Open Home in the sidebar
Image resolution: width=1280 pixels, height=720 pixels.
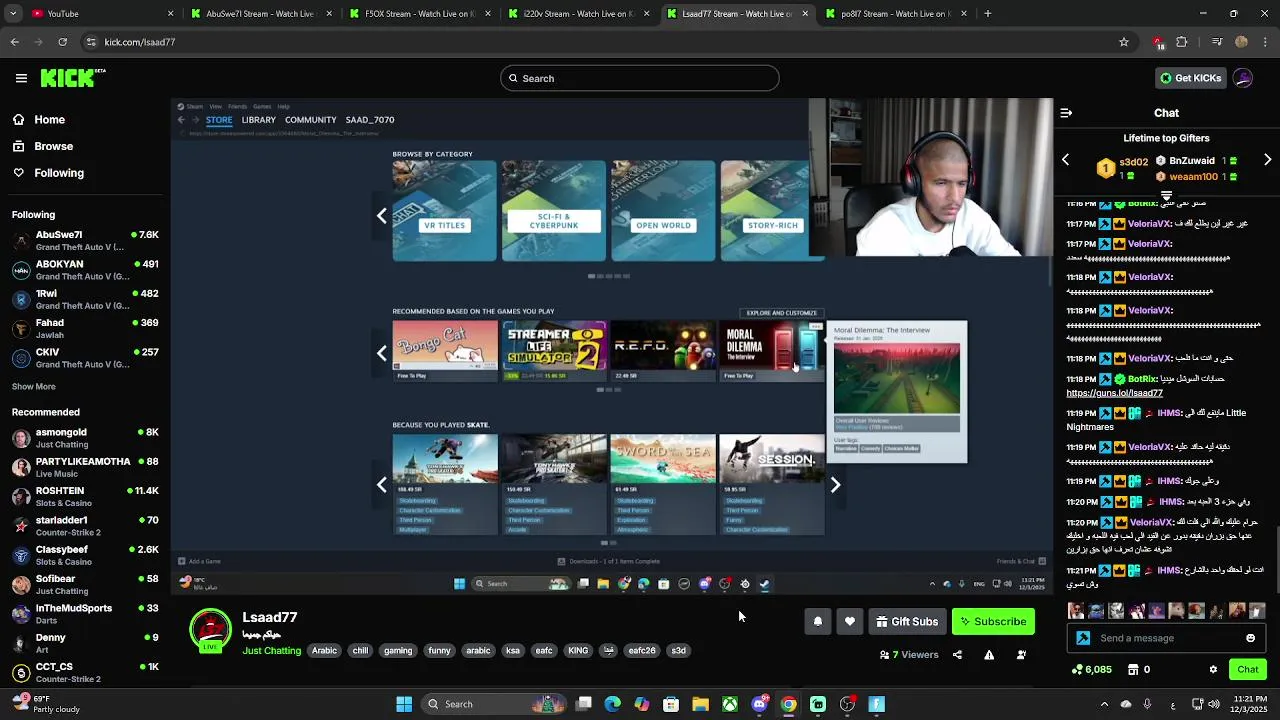click(x=39, y=119)
